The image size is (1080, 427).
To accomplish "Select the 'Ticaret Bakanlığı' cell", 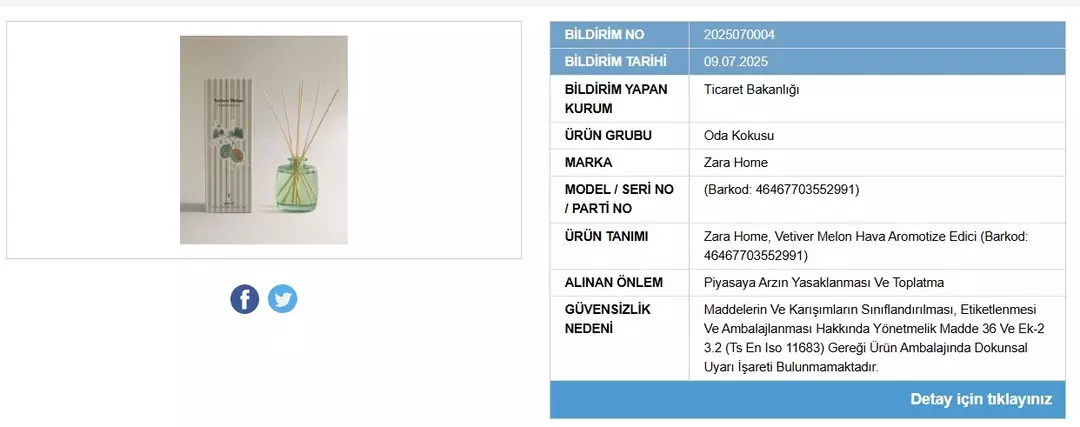I will point(751,89).
